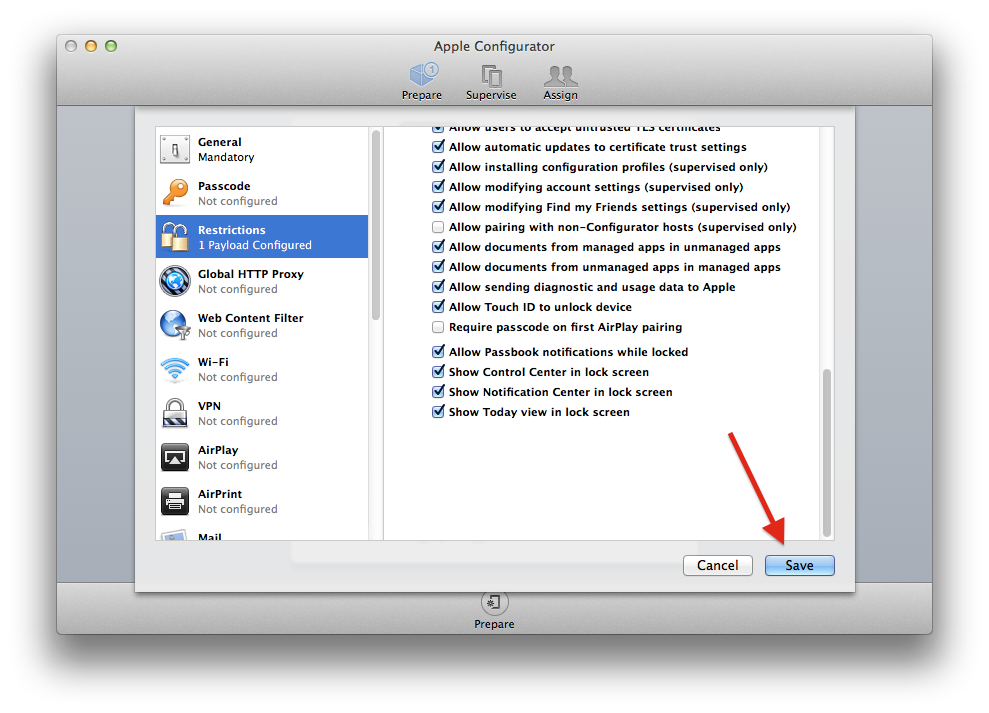The height and width of the screenshot is (713, 989).
Task: Enable pairing with non-Configurator hosts
Action: pos(438,227)
